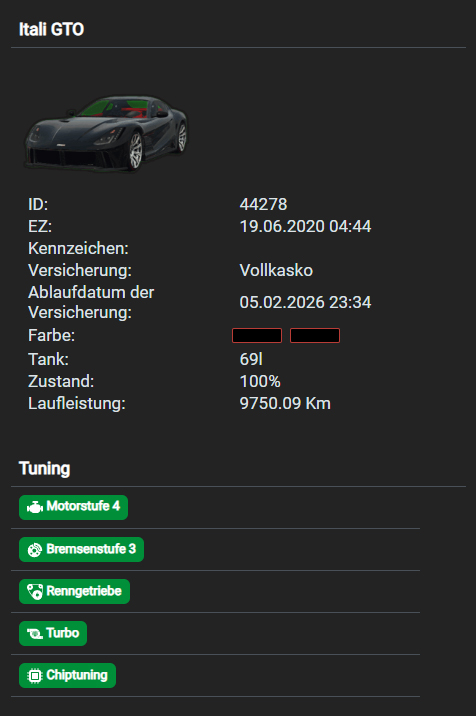
Task: Click the turbo icon in Turbo badge
Action: [35, 634]
